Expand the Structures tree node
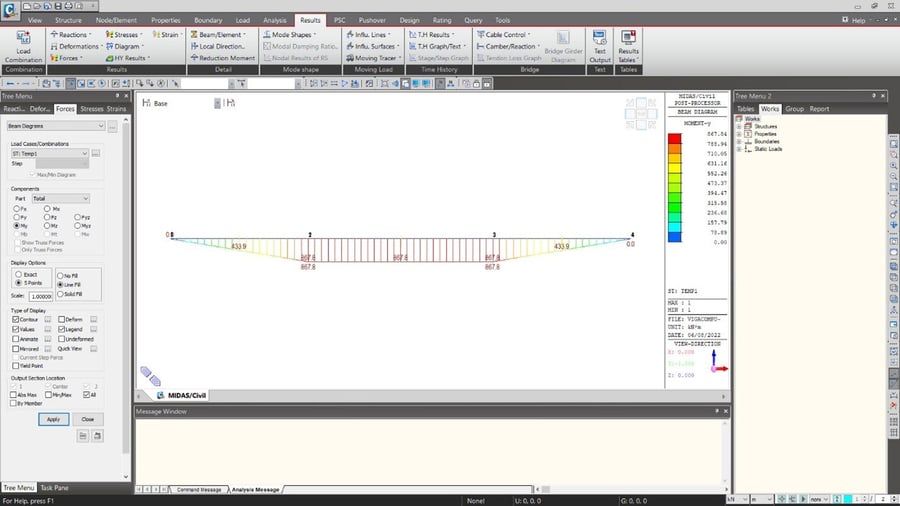 click(739, 127)
